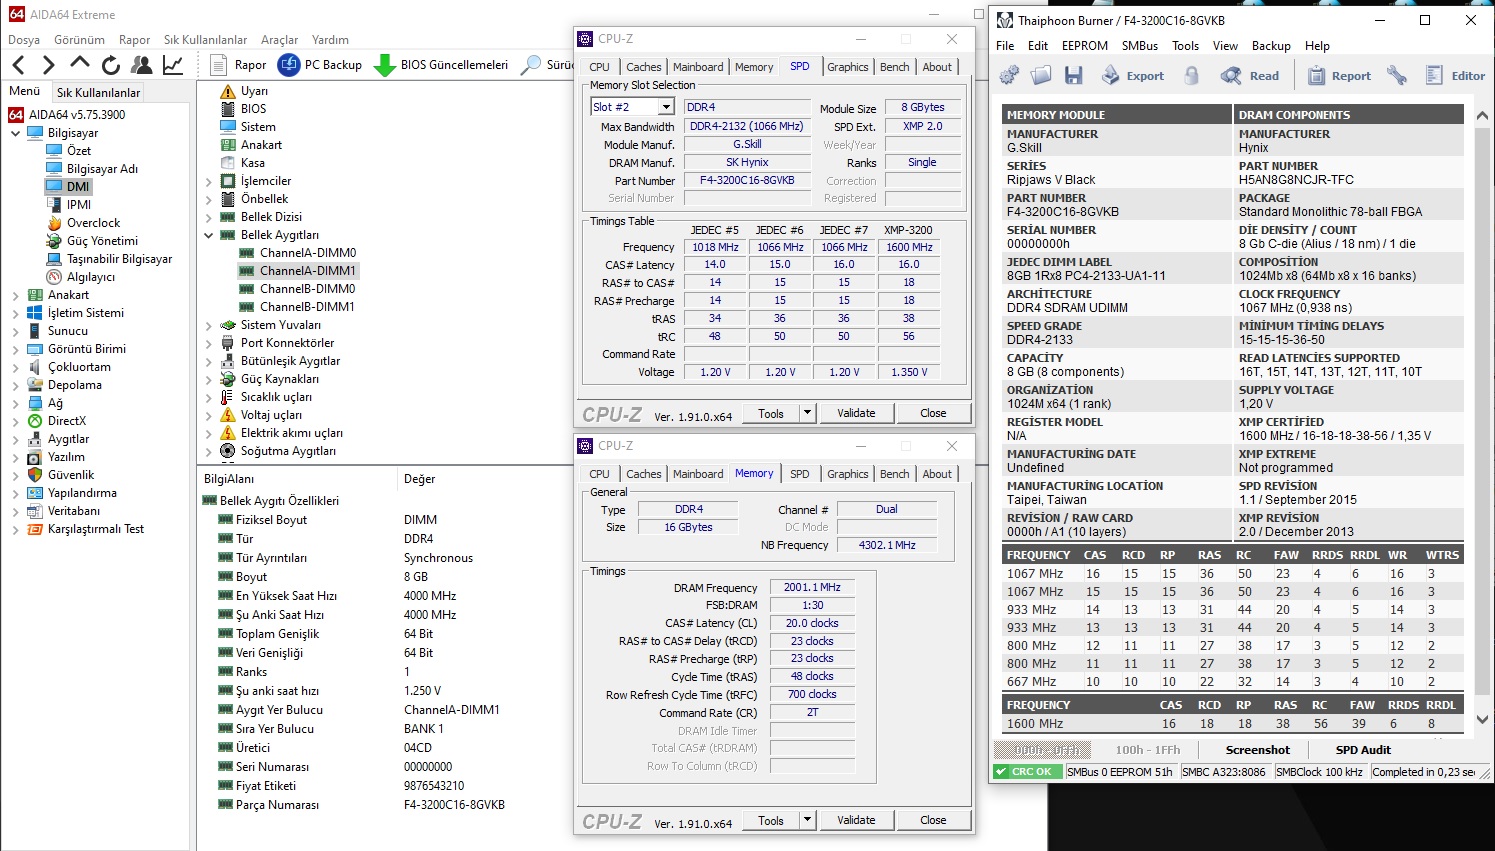Click the SPD Audit button
The width and height of the screenshot is (1495, 851).
(1363, 750)
